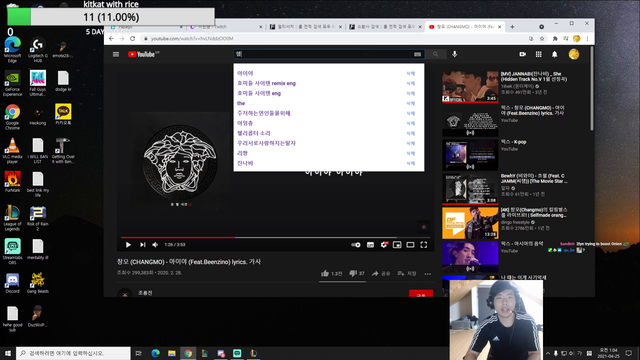Open the YouTube account avatar menu
640x360 pixels.
574,54
